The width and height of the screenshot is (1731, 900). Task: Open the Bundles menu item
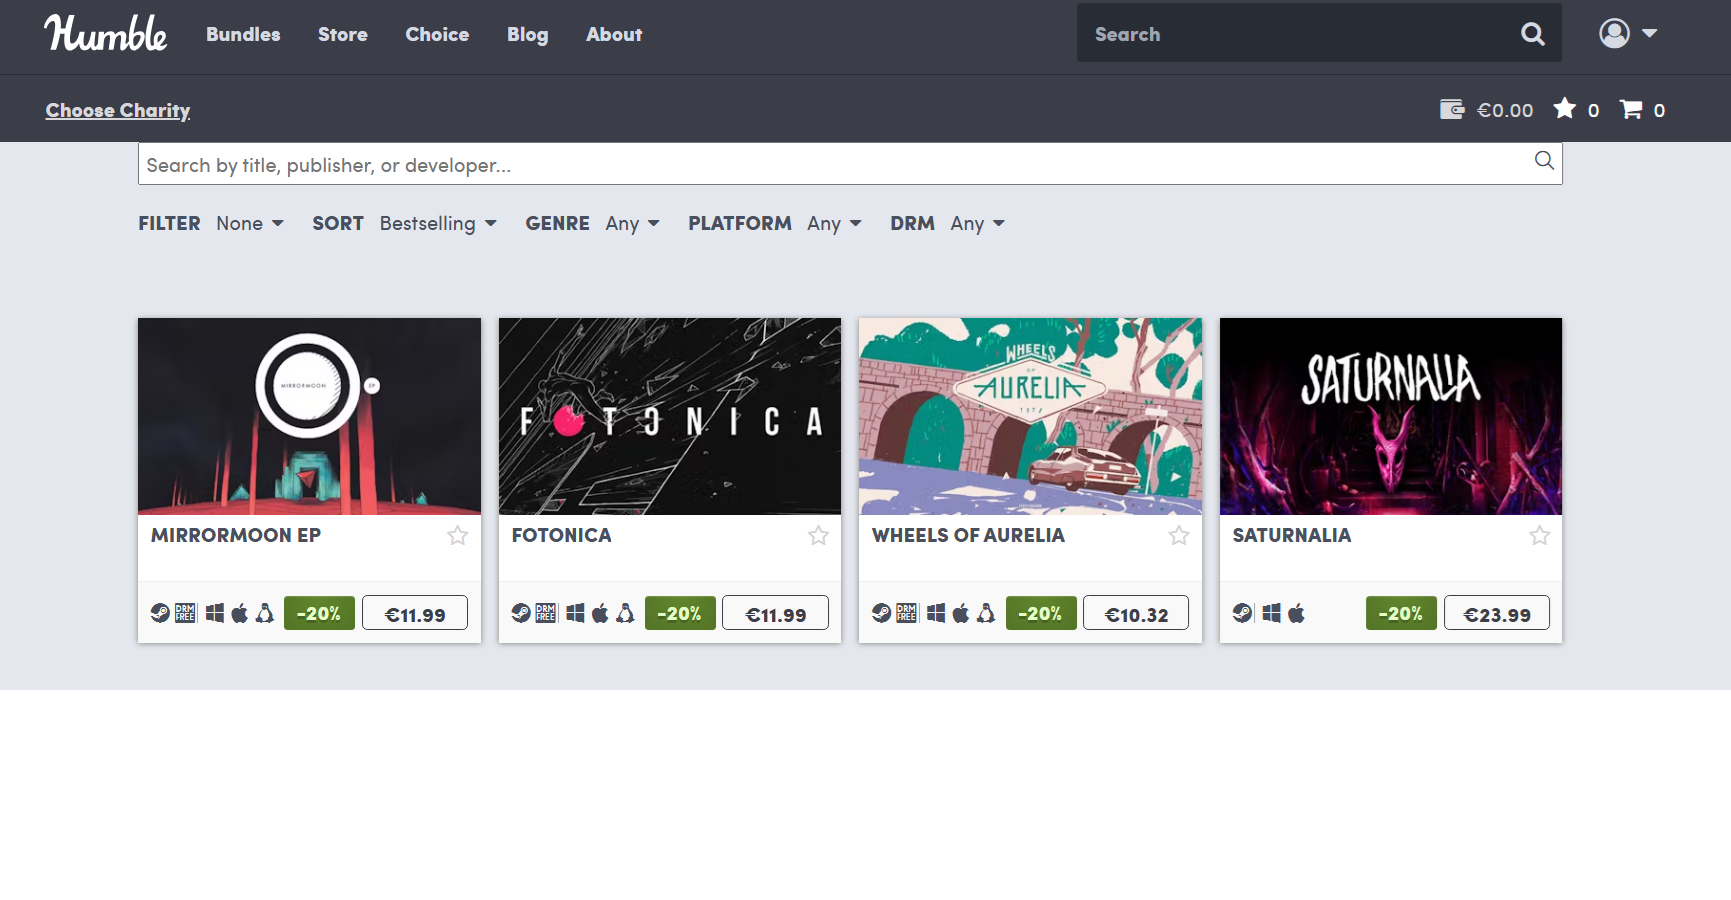coord(243,34)
